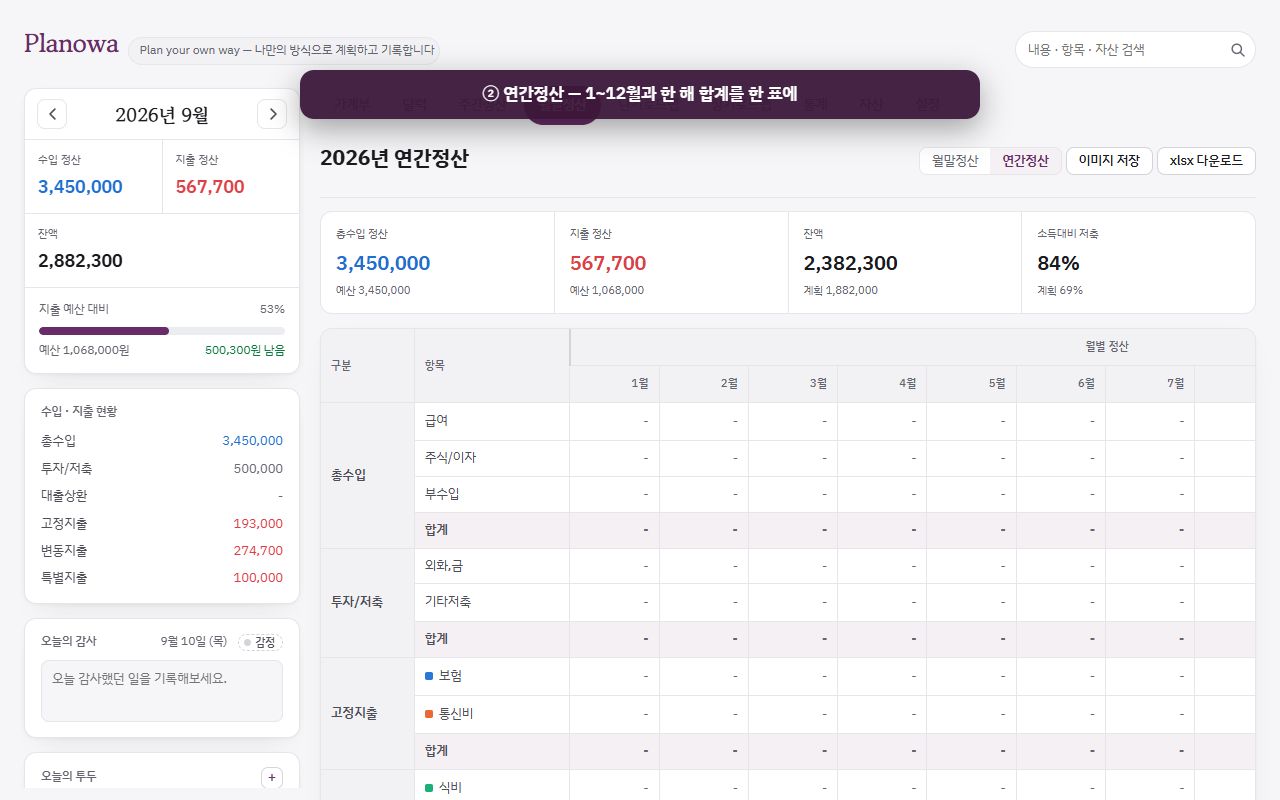The image size is (1280, 800).
Task: Select the 기타저축 row label
Action: point(448,602)
